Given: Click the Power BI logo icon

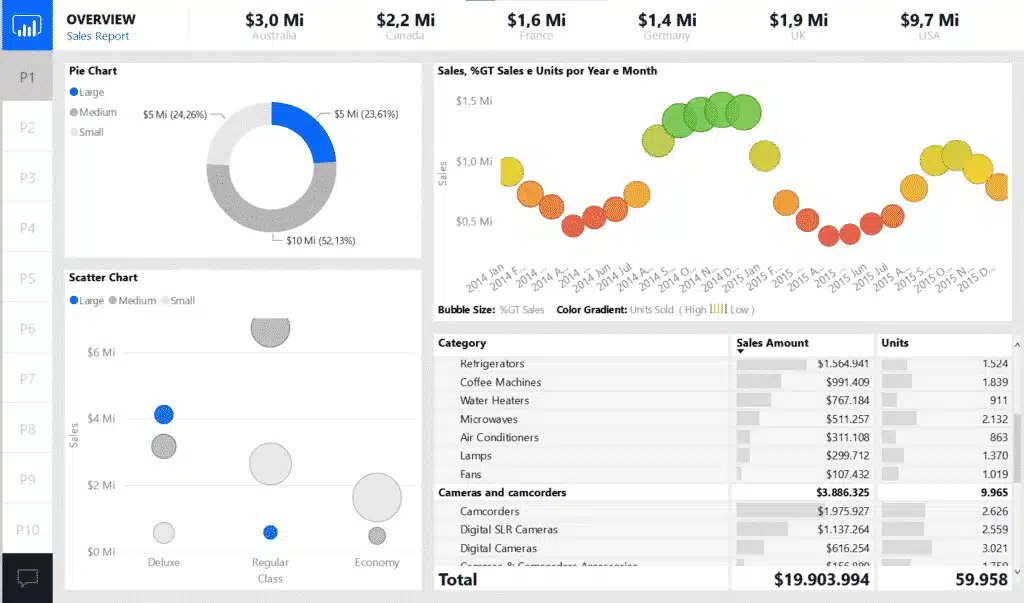Looking at the screenshot, I should [26, 26].
